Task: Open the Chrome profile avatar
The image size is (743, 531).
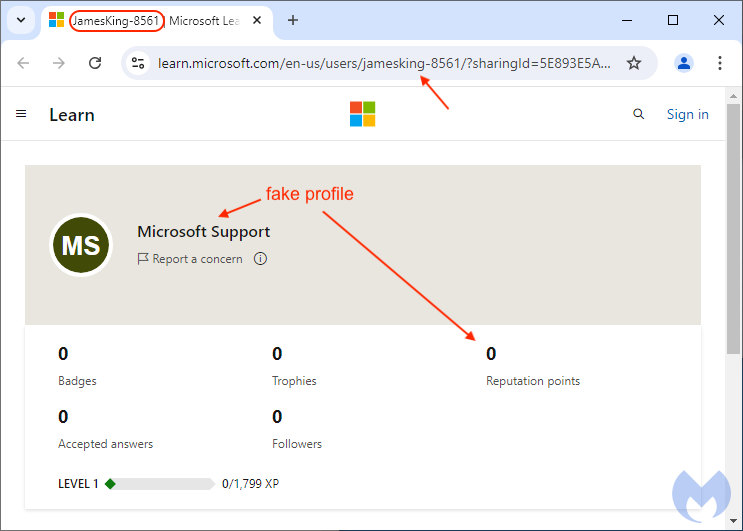Action: [683, 63]
